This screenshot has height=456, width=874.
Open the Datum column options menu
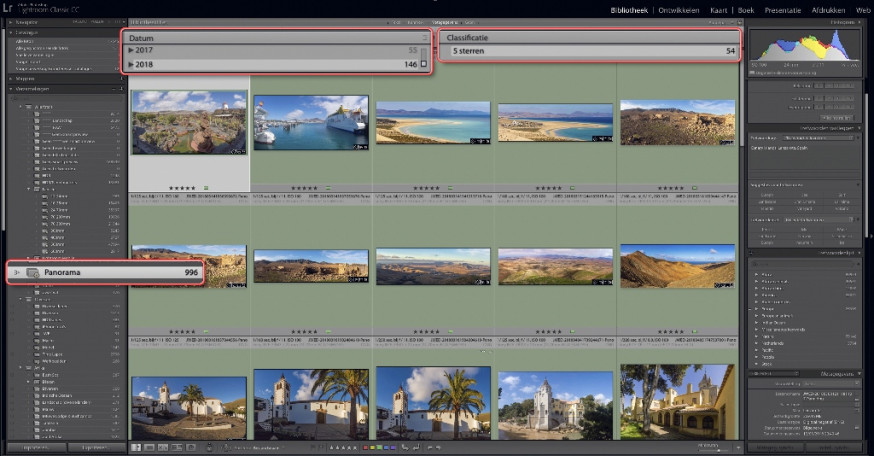(424, 38)
